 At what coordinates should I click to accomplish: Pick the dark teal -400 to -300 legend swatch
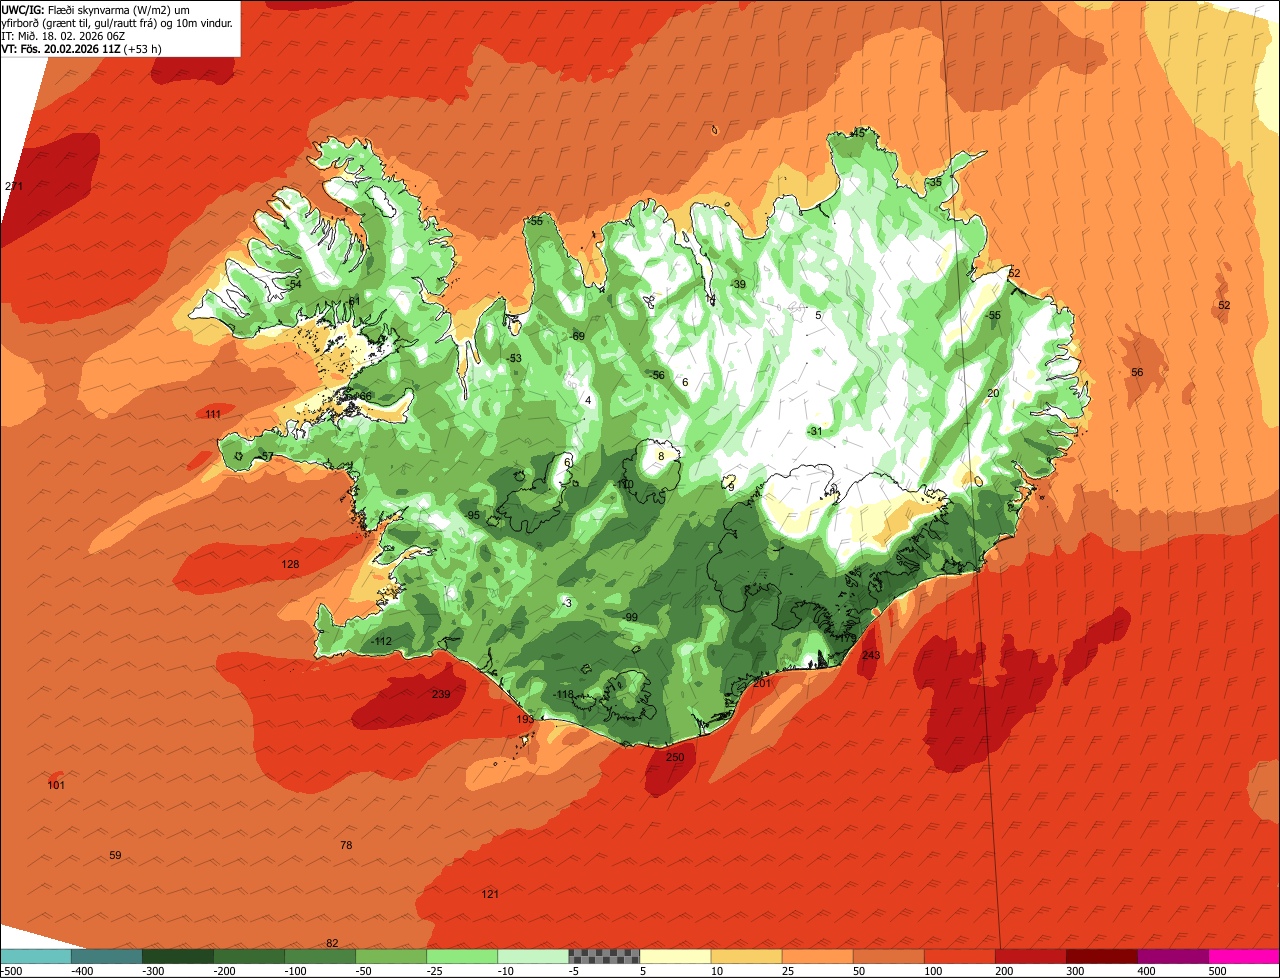(107, 956)
